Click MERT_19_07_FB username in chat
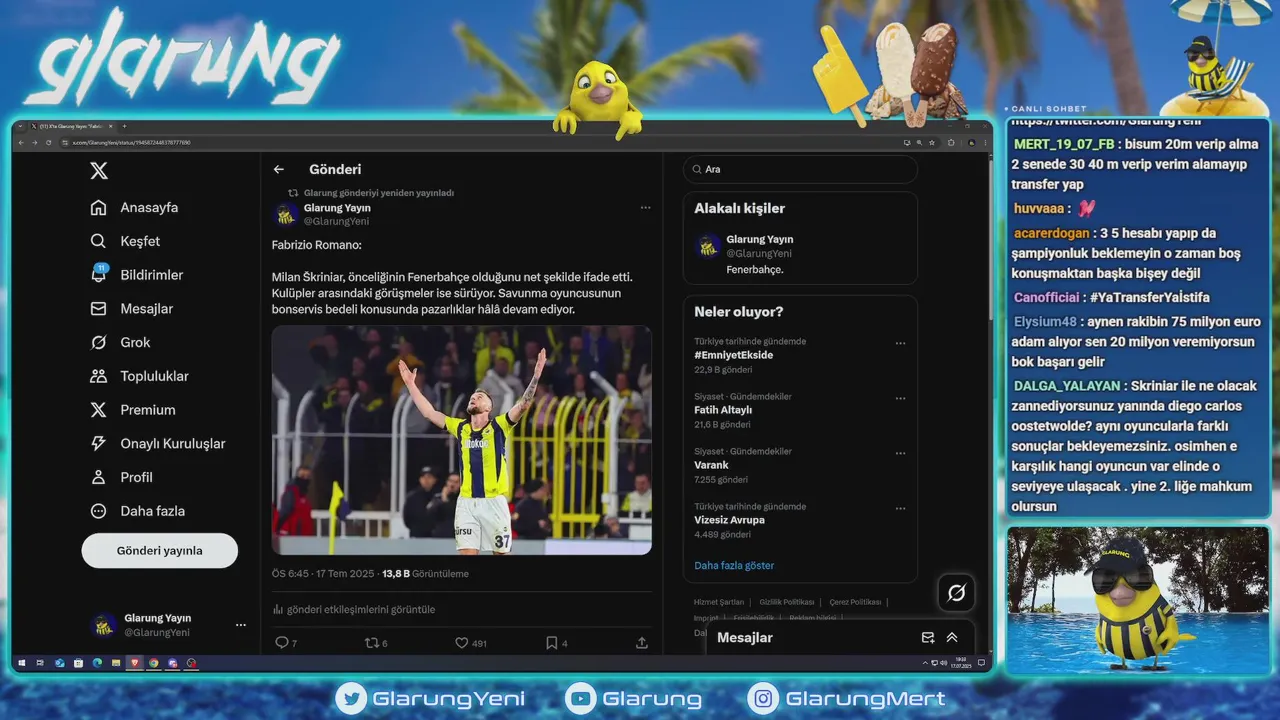 (1064, 144)
